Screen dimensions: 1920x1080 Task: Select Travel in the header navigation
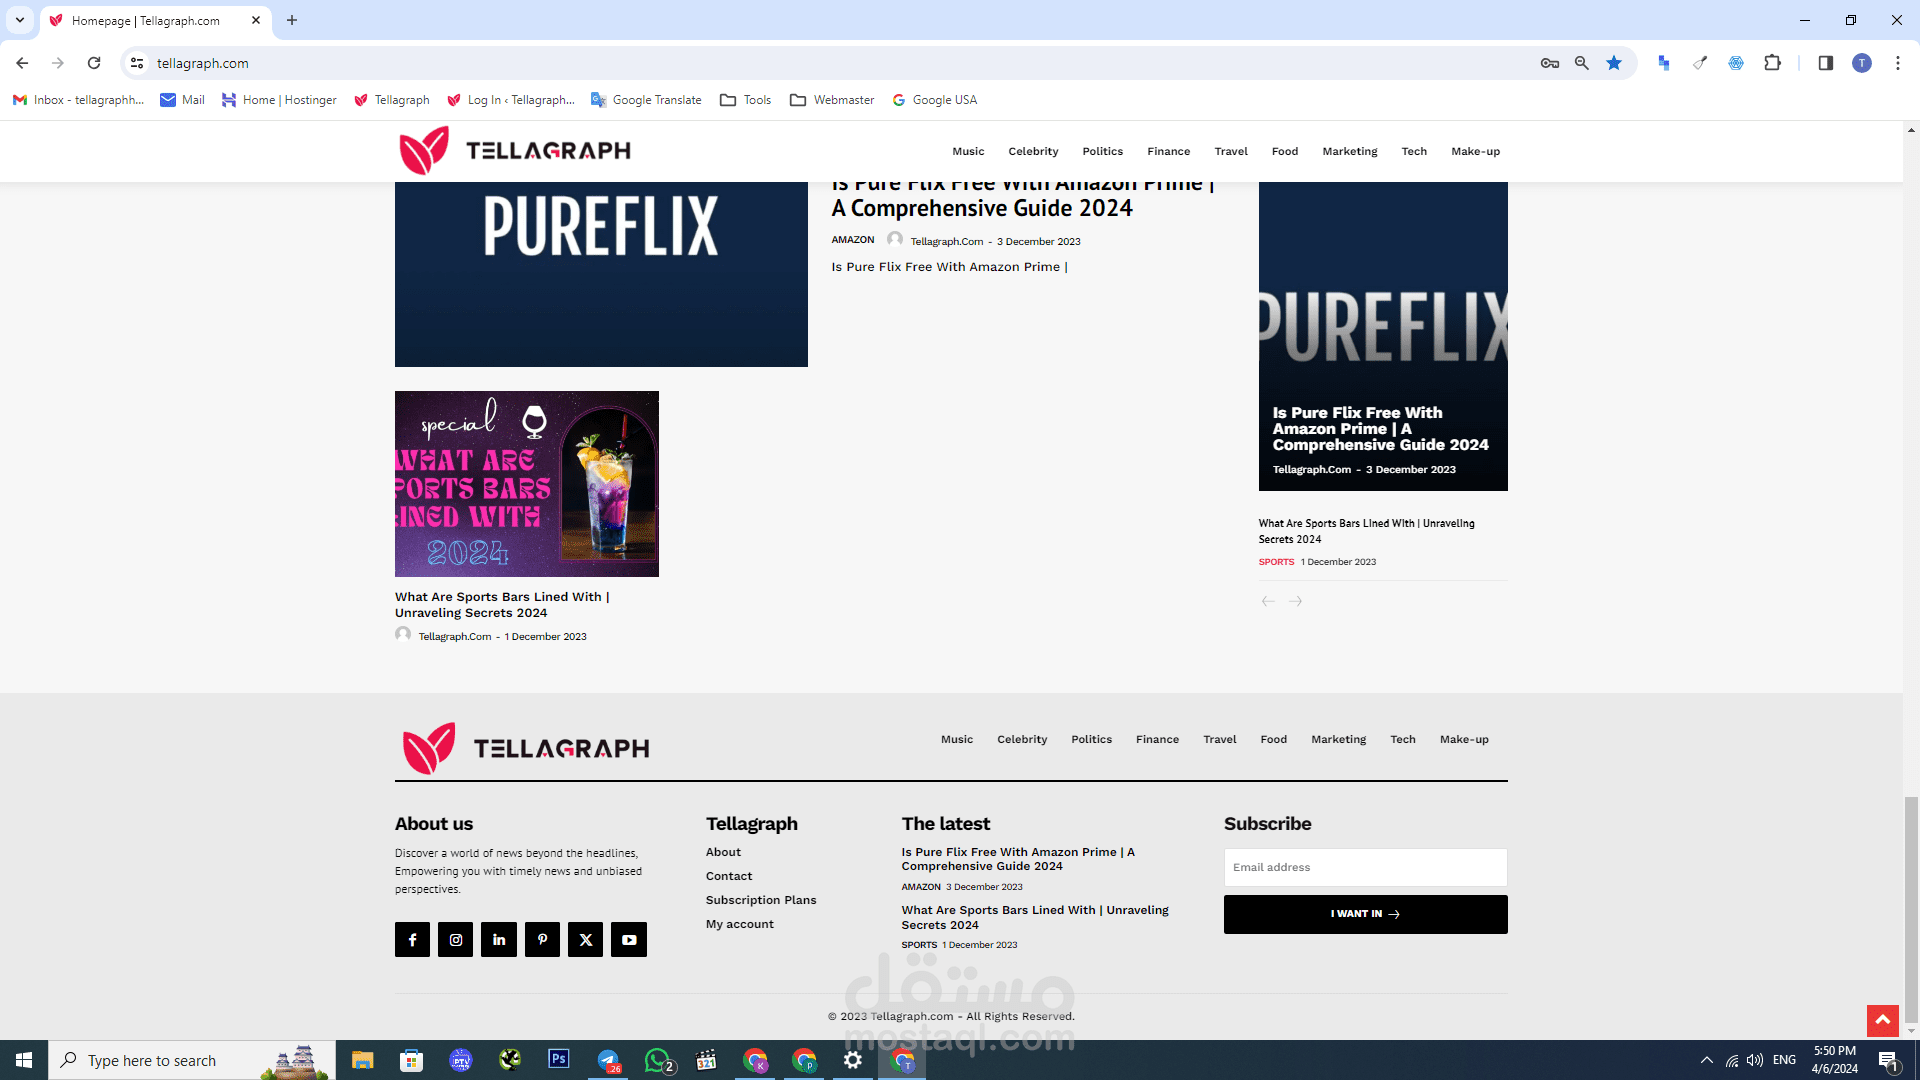1231,152
